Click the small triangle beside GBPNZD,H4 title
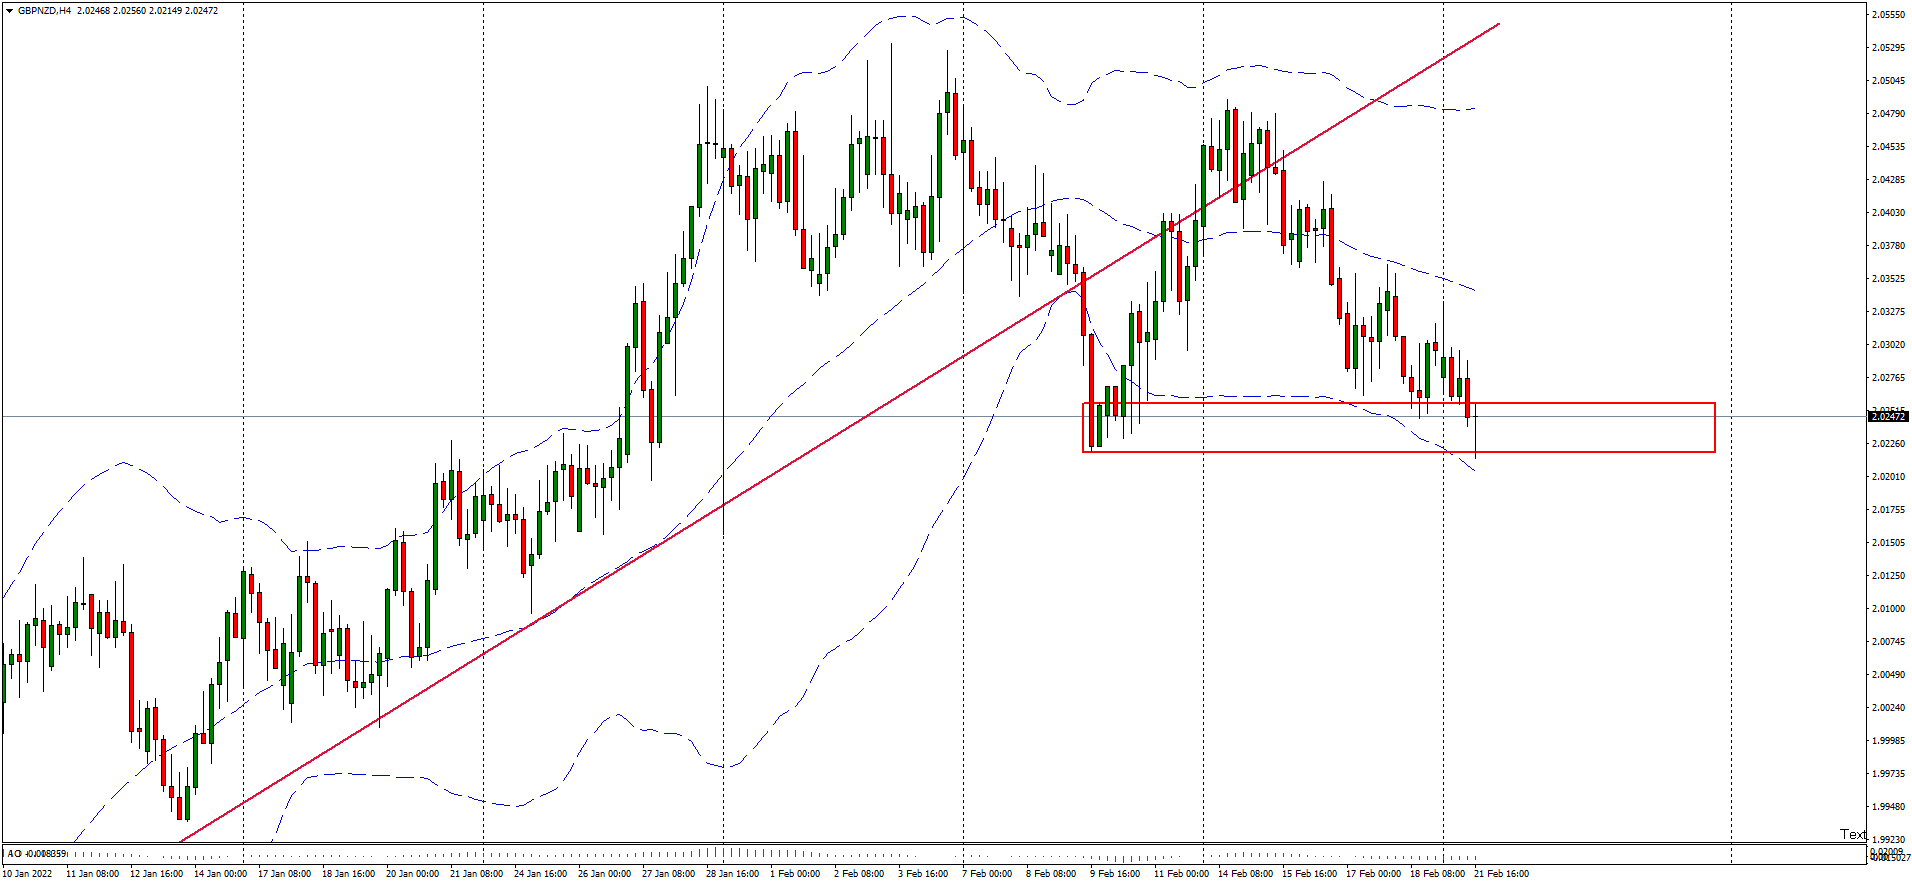Screen dimensions: 1912x885 (x=9, y=10)
